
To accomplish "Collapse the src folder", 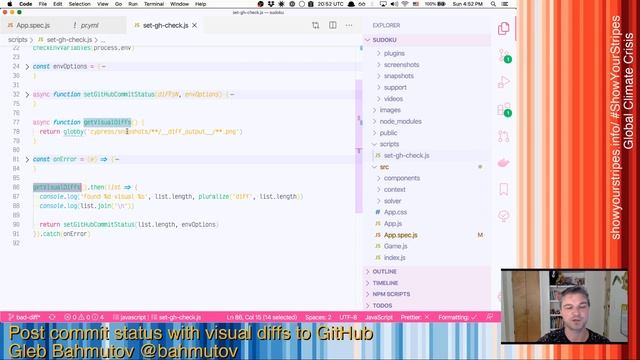I will point(384,167).
